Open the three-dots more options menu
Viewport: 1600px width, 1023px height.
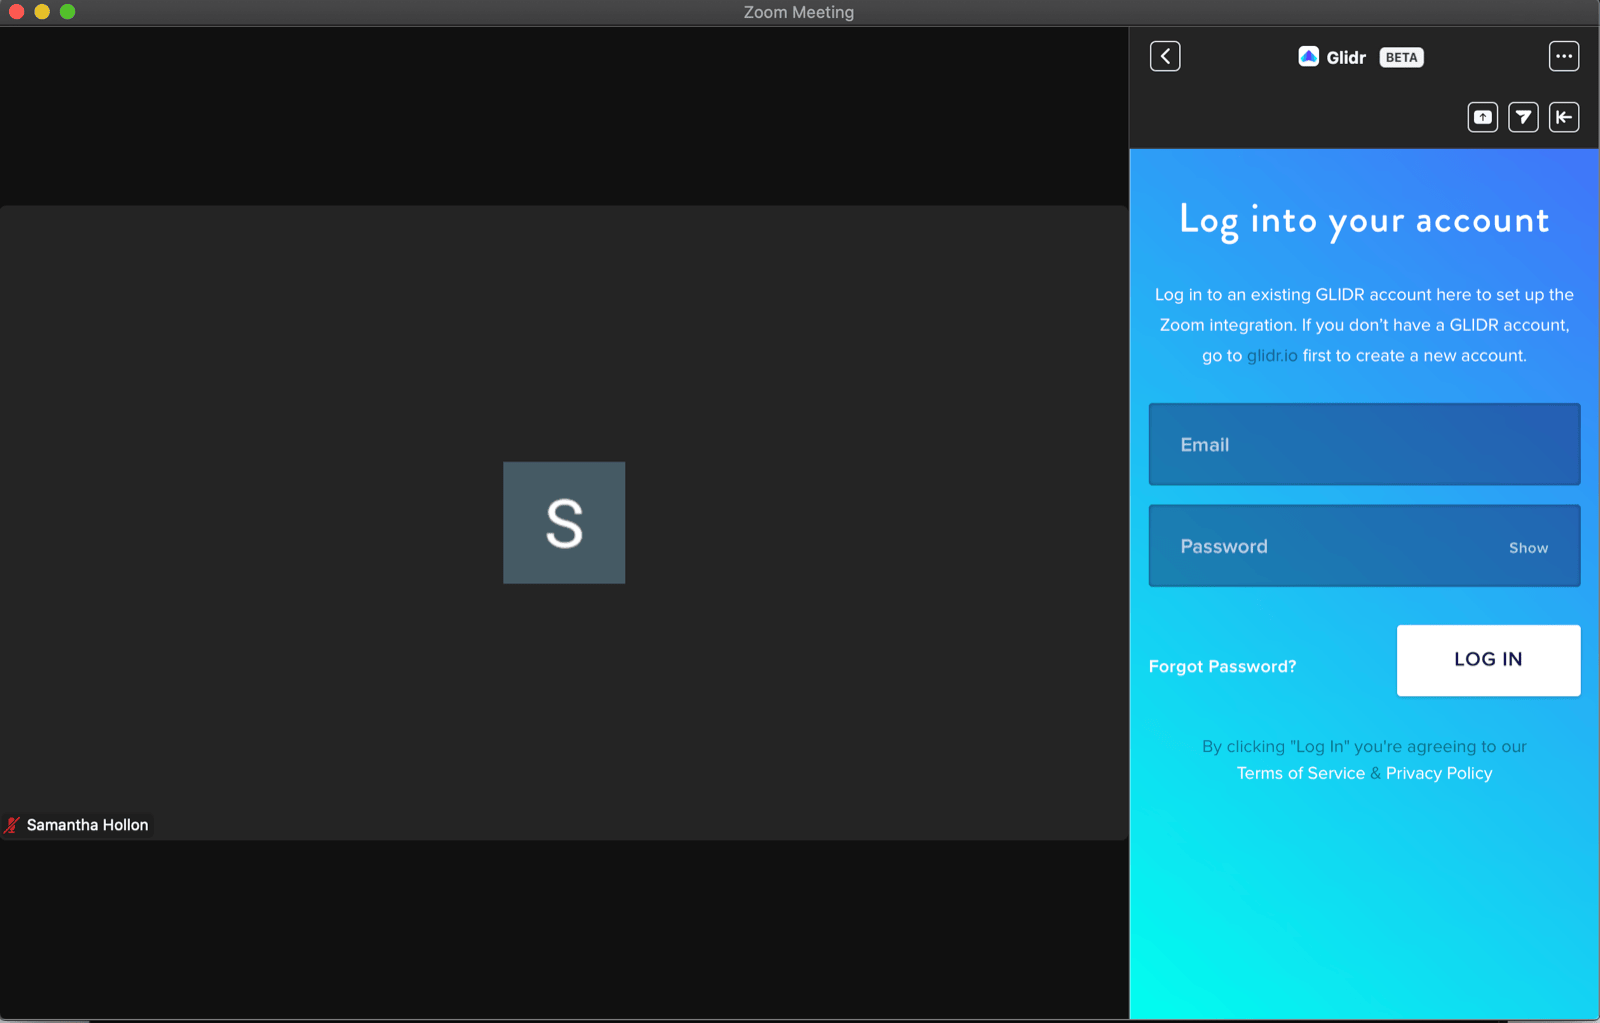click(1564, 56)
